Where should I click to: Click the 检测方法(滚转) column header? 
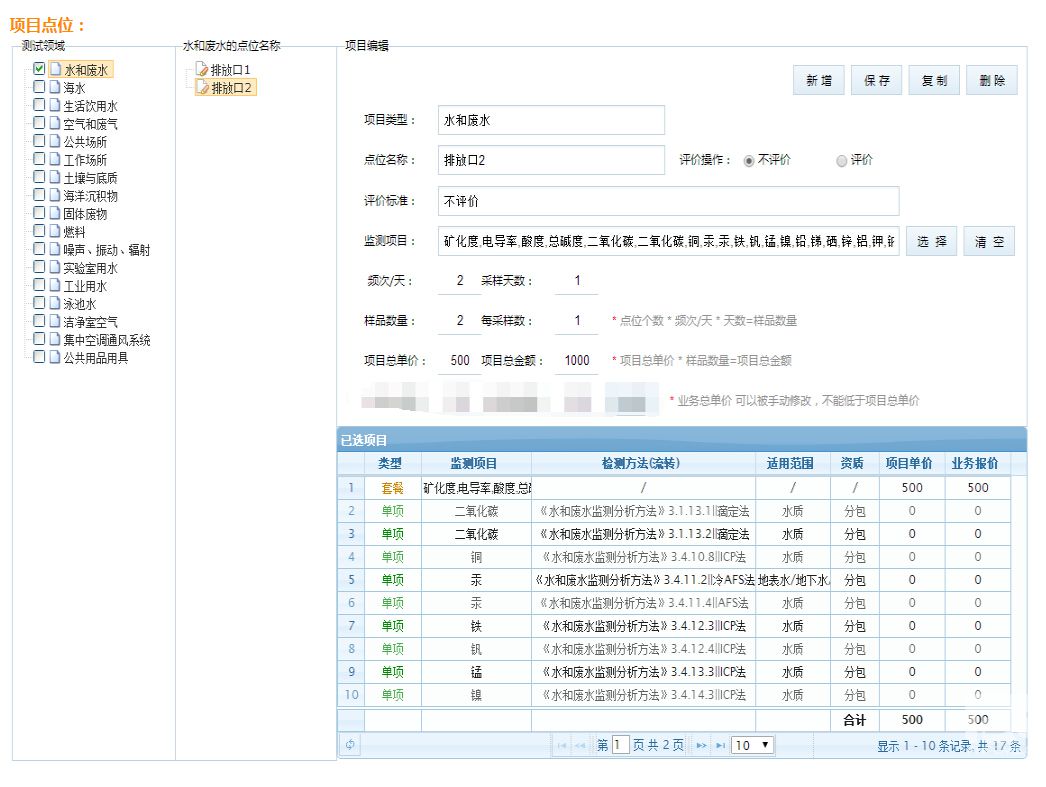pyautogui.click(x=642, y=464)
